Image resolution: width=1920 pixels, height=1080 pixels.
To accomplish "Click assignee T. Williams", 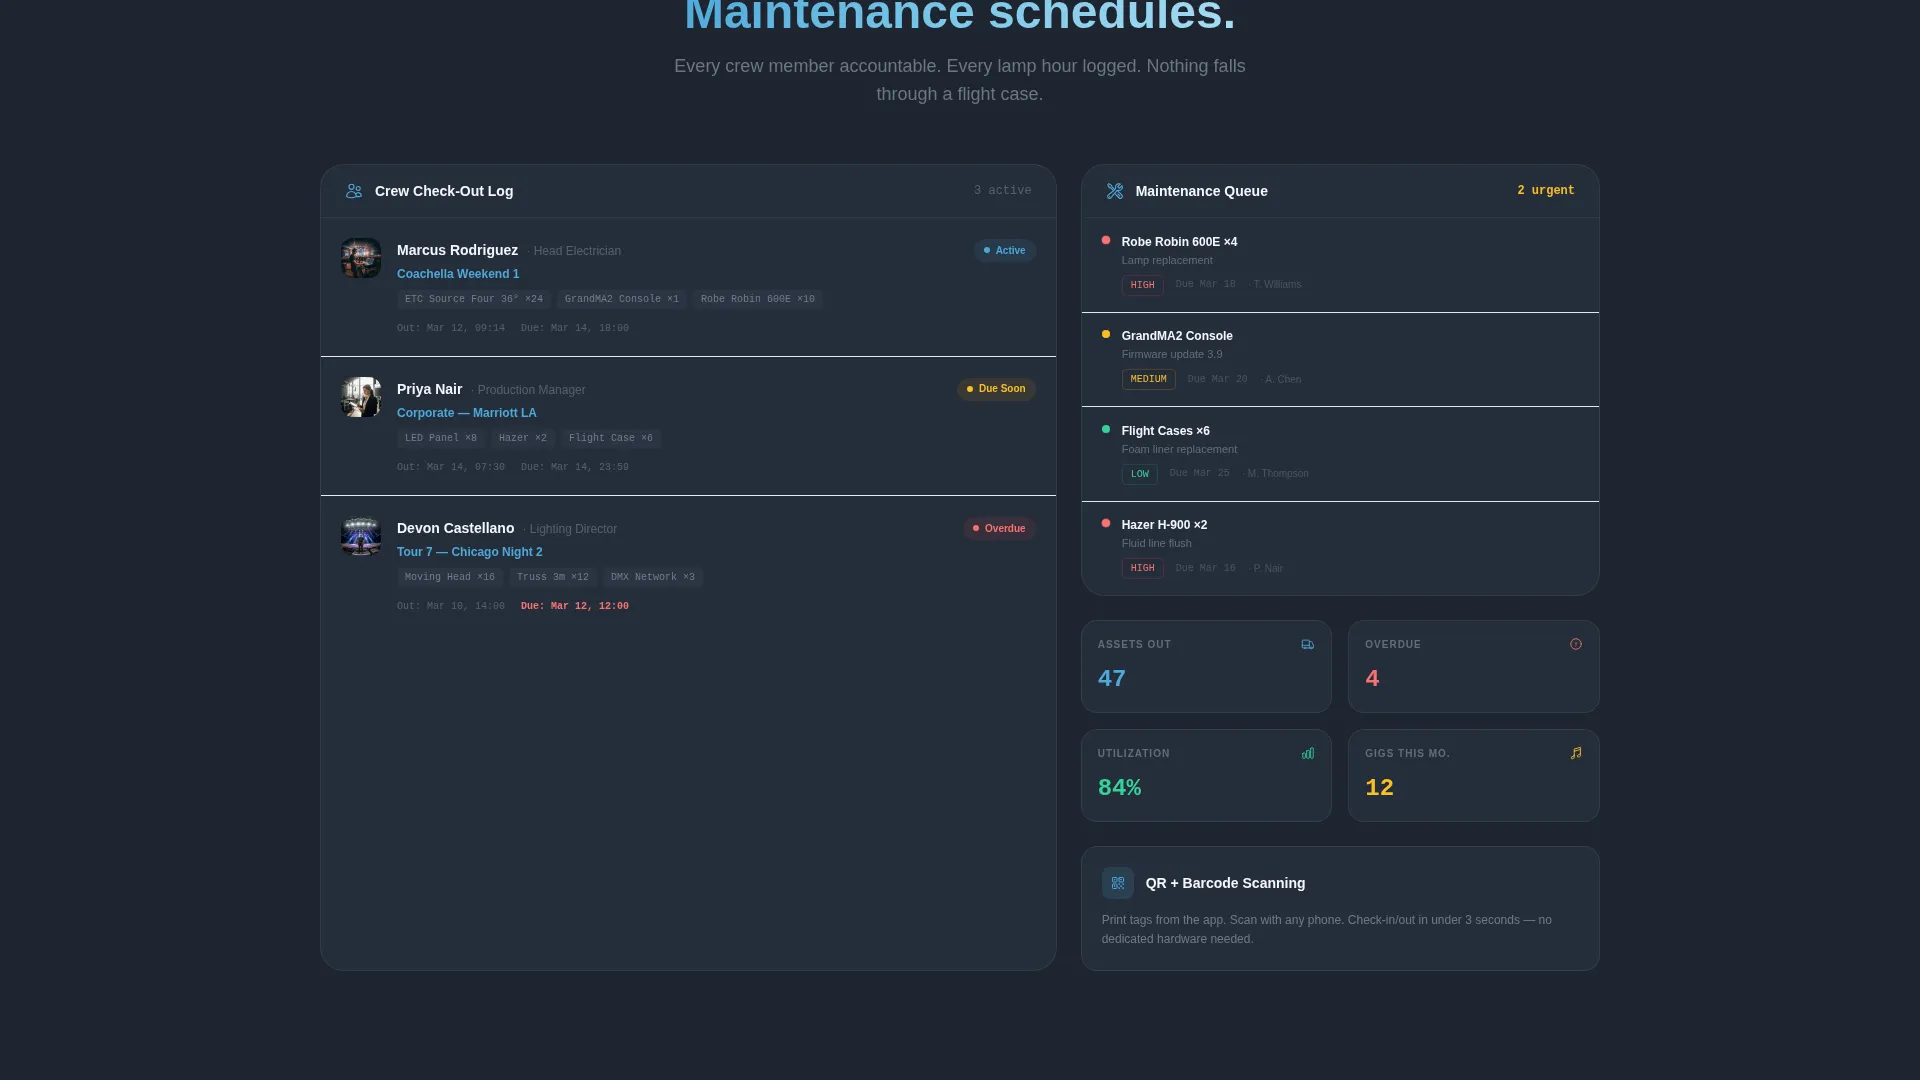I will [1277, 285].
